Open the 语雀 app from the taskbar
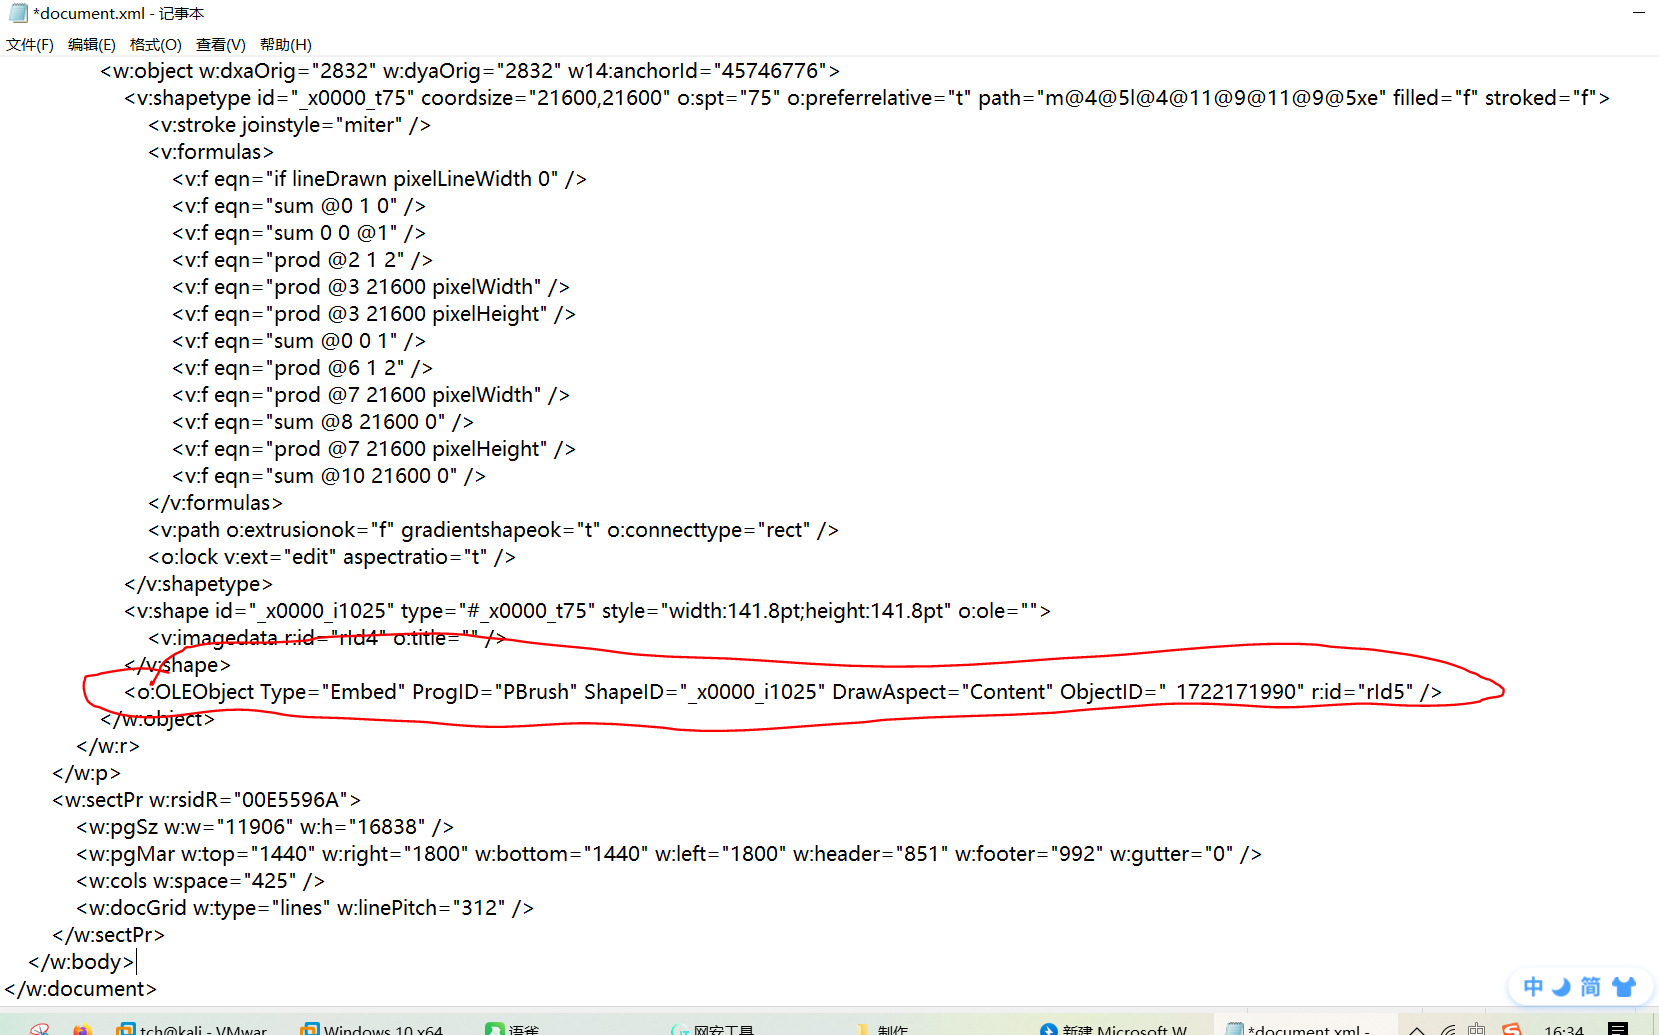This screenshot has width=1659, height=1035. click(x=515, y=1028)
